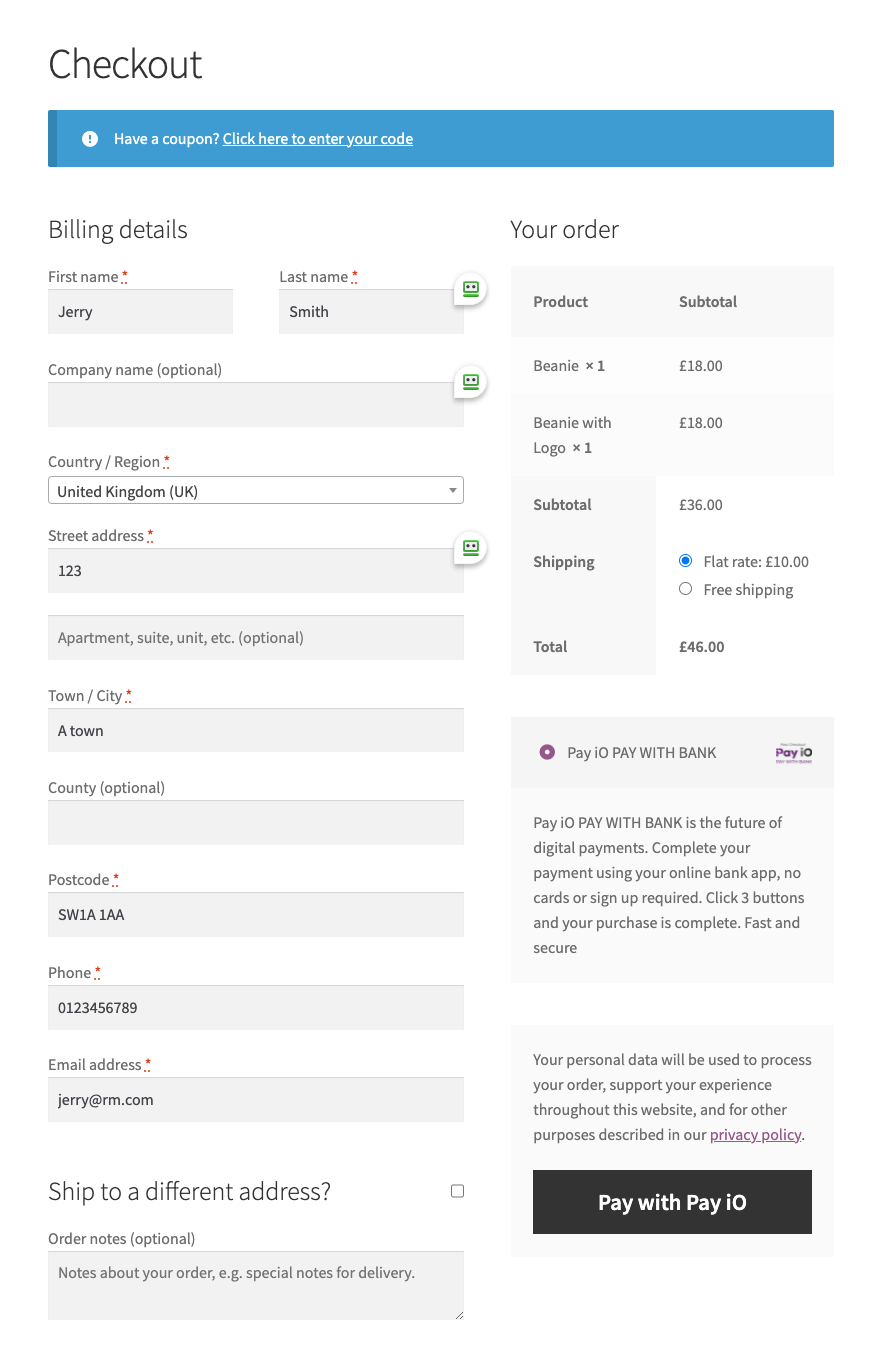878x1365 pixels.
Task: Click the link to enter coupon code
Action: 318,139
